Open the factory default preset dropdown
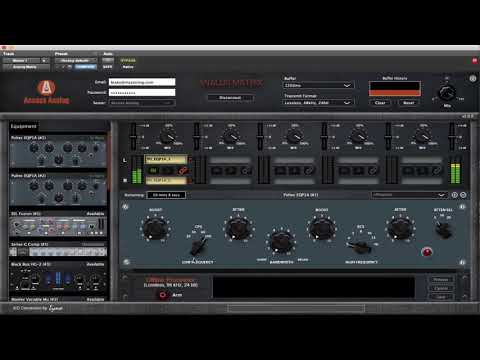This screenshot has width=480, height=360. [x=76, y=60]
